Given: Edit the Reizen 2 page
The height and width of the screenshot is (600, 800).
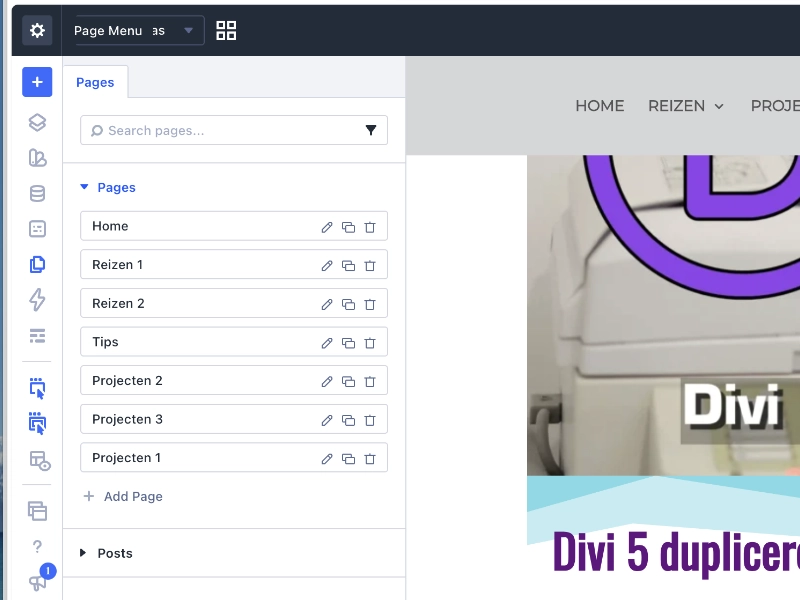Looking at the screenshot, I should 327,304.
